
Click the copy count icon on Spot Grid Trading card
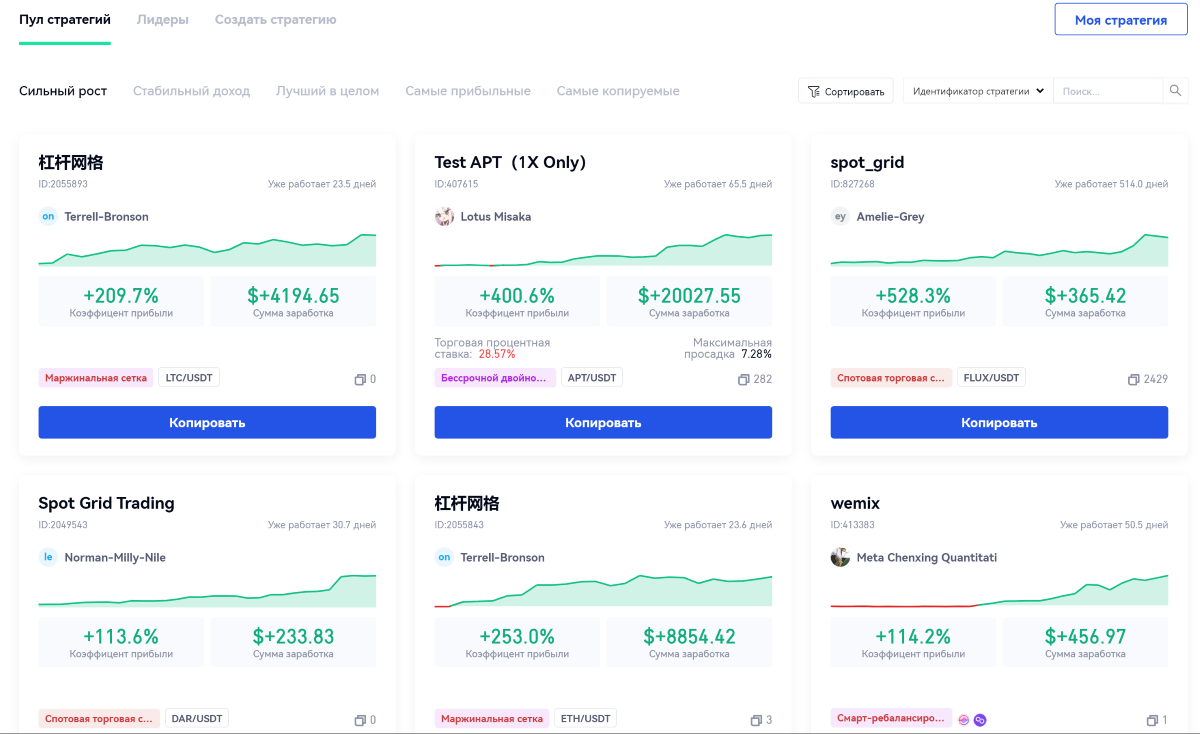coord(360,721)
